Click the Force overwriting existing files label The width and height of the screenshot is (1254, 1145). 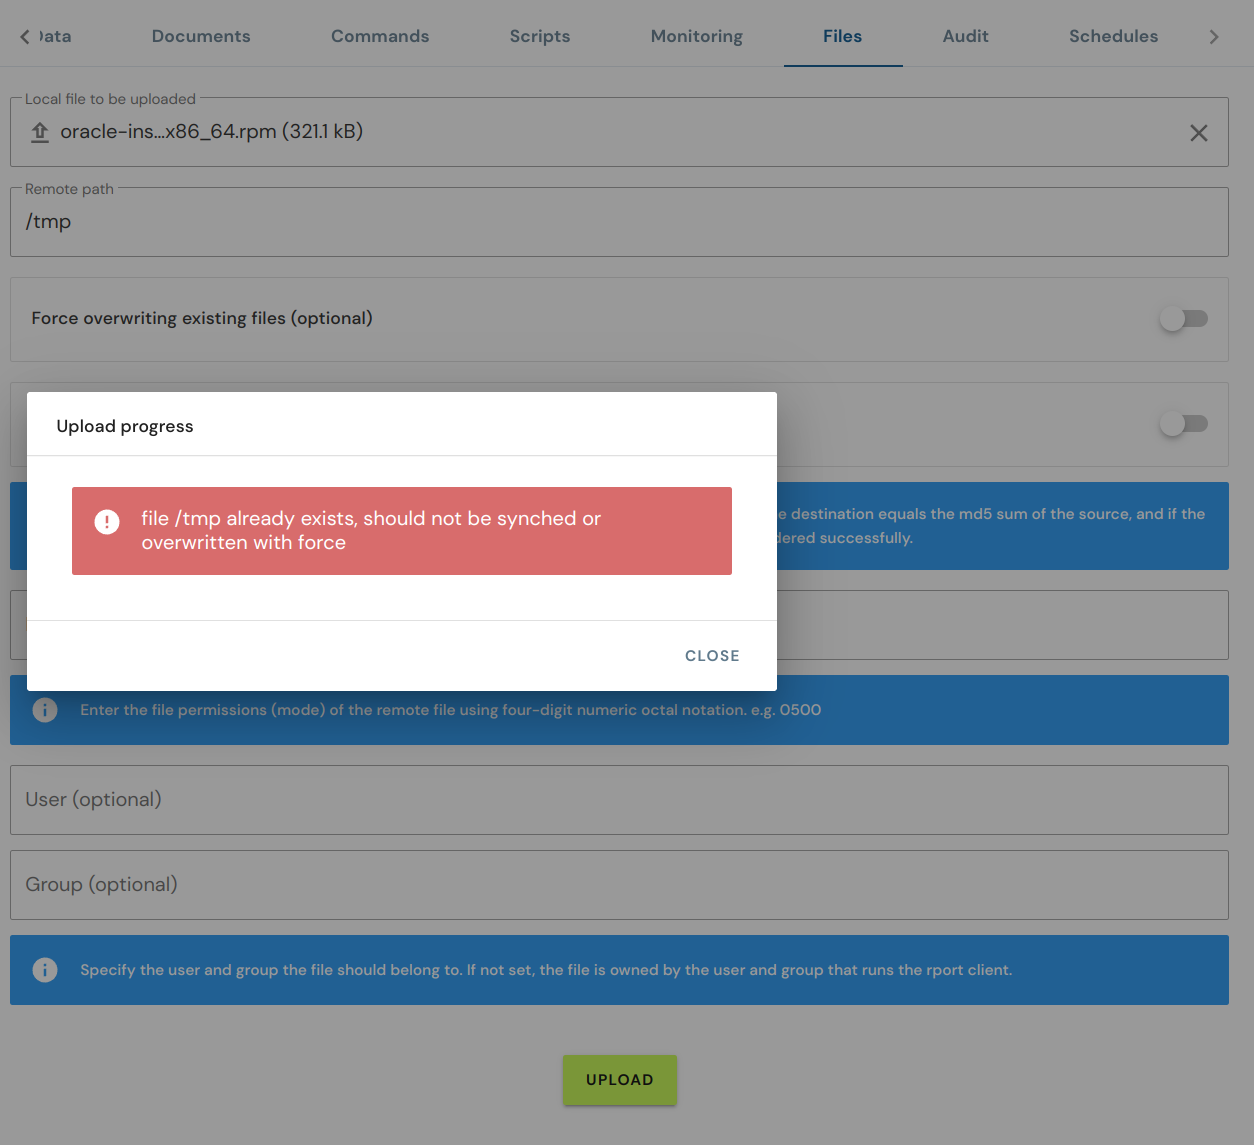click(x=202, y=318)
